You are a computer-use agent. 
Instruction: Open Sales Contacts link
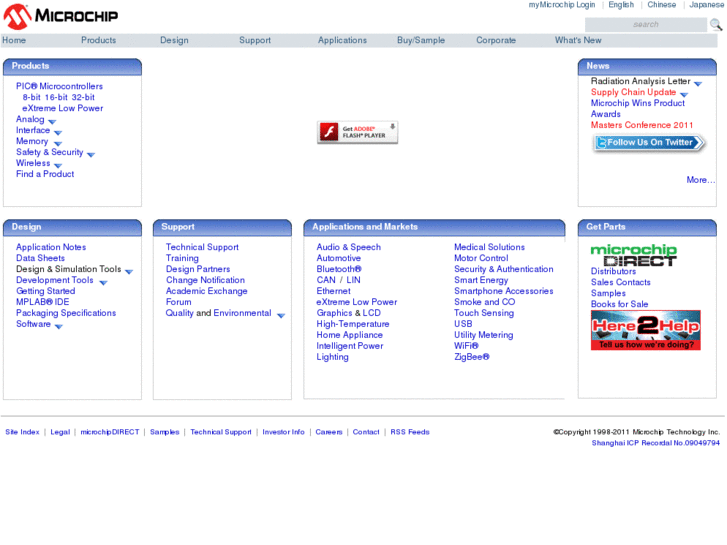[620, 282]
